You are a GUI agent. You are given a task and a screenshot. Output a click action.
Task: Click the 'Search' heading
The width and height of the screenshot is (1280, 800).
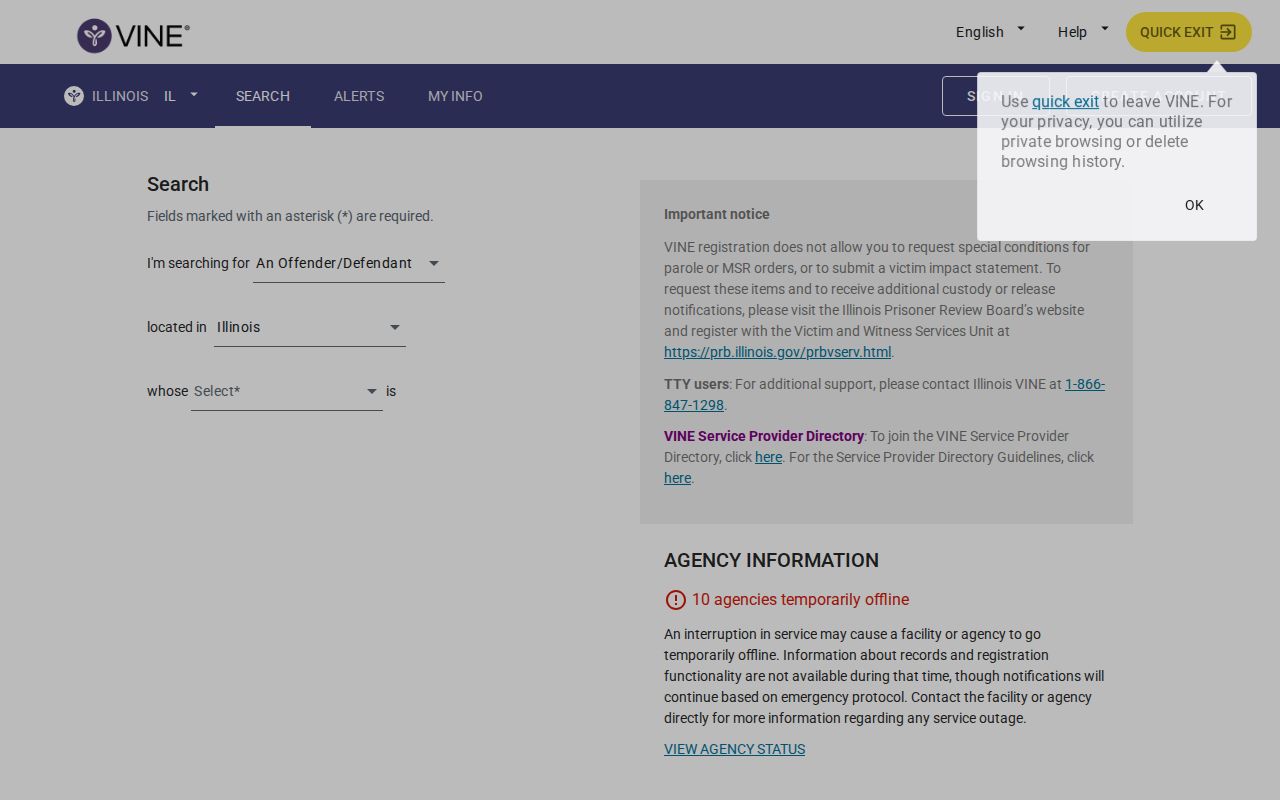coord(178,184)
